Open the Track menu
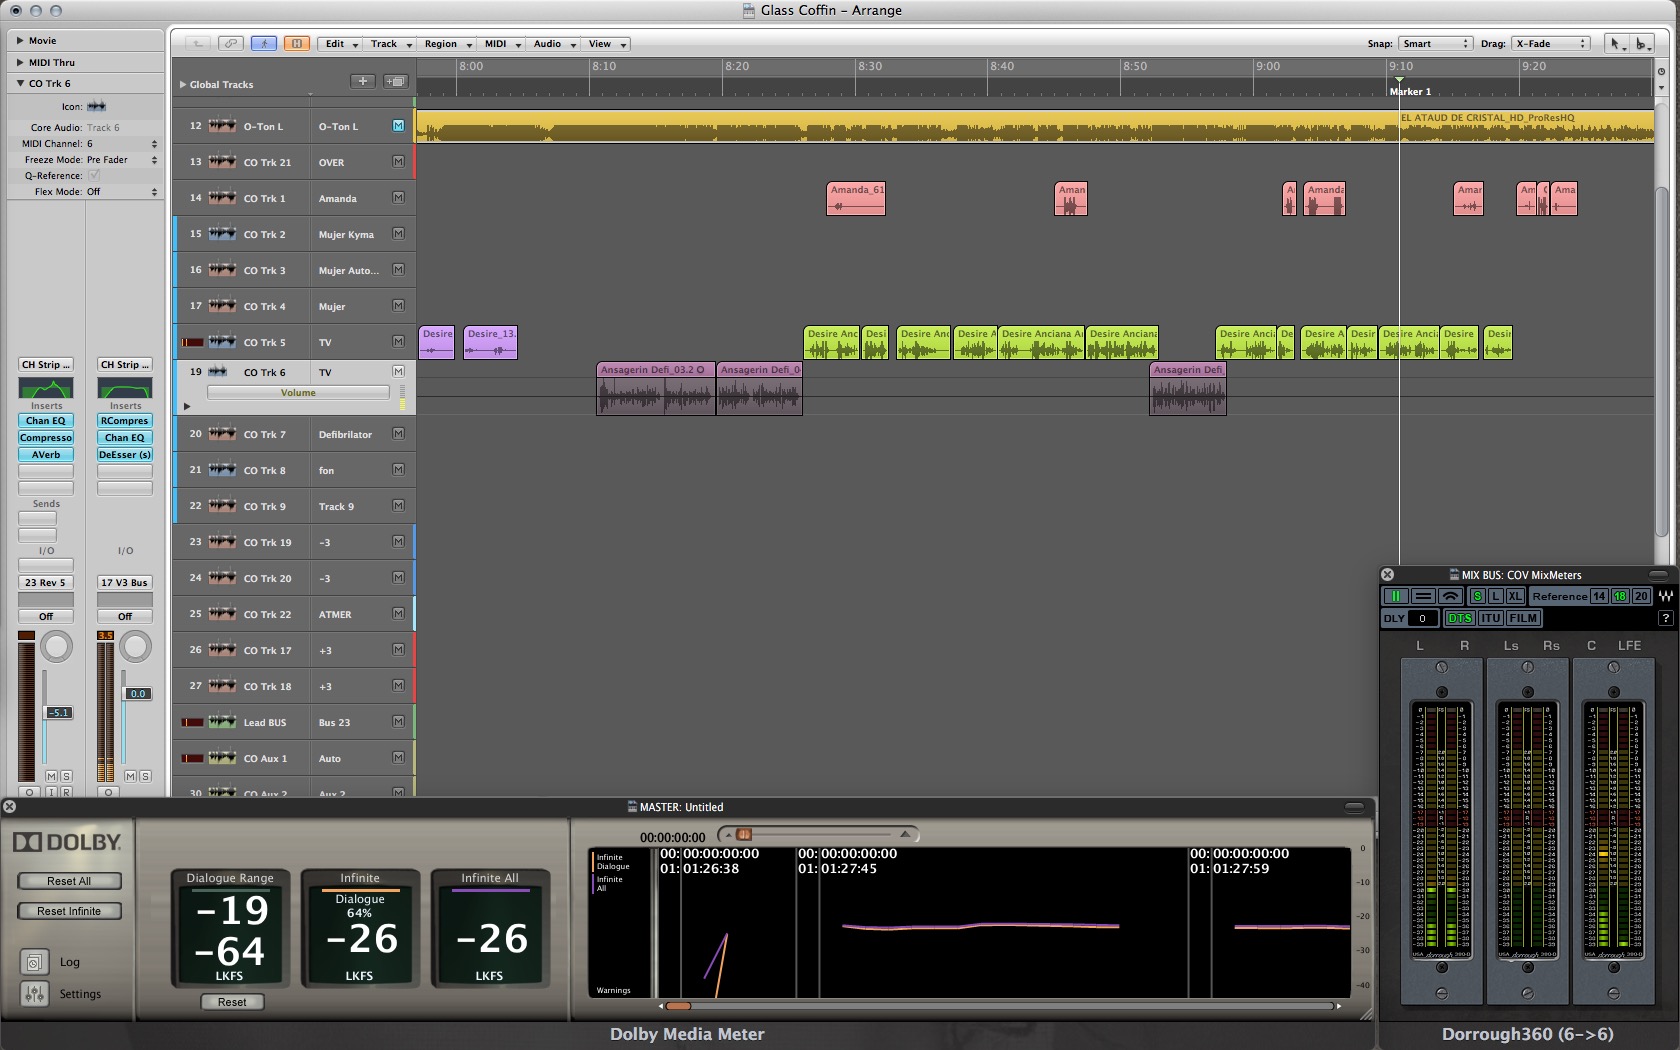This screenshot has height=1050, width=1680. click(390, 43)
